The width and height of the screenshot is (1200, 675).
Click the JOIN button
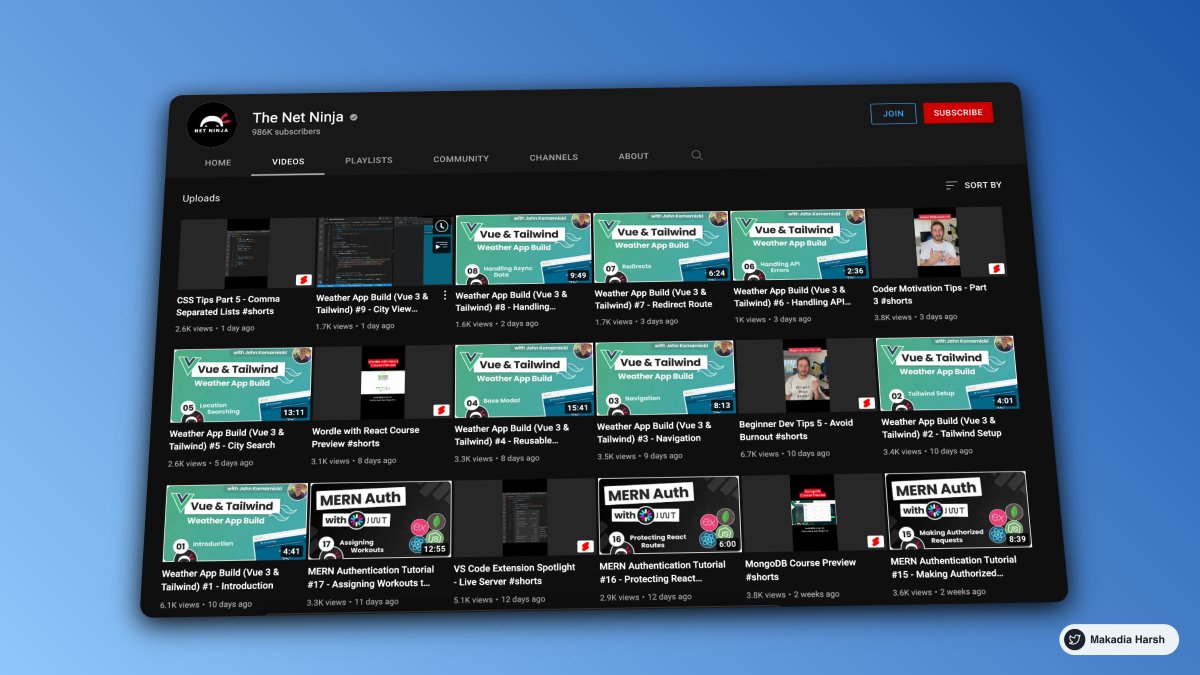click(x=893, y=113)
